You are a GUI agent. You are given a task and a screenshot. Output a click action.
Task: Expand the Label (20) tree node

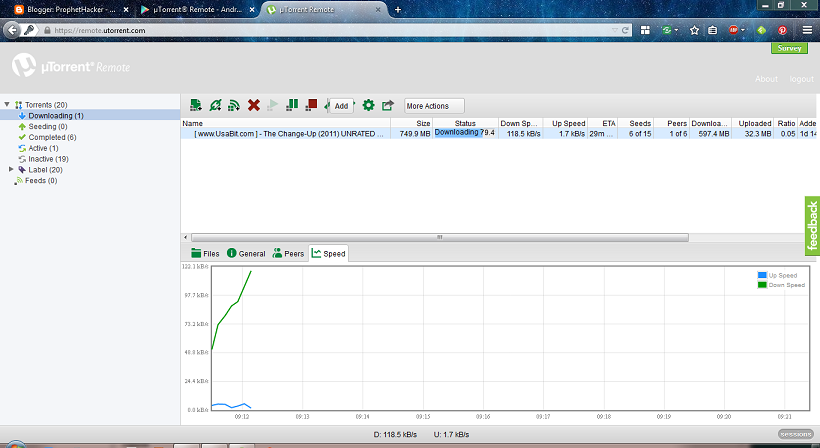[11, 169]
